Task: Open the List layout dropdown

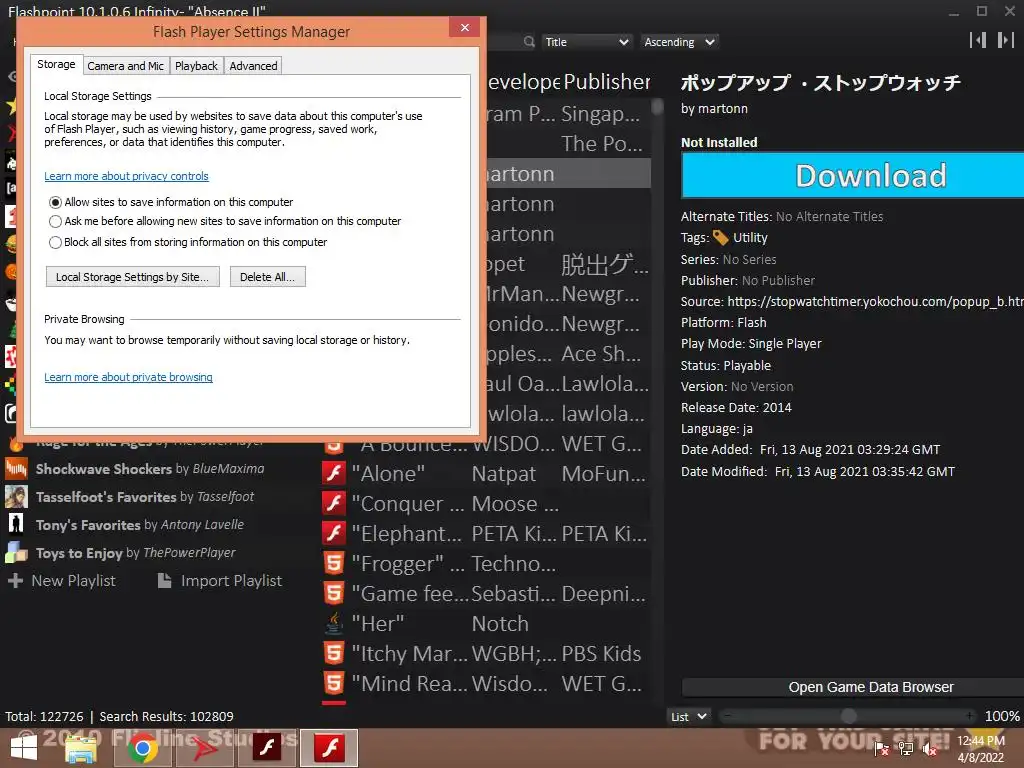Action: [x=688, y=716]
